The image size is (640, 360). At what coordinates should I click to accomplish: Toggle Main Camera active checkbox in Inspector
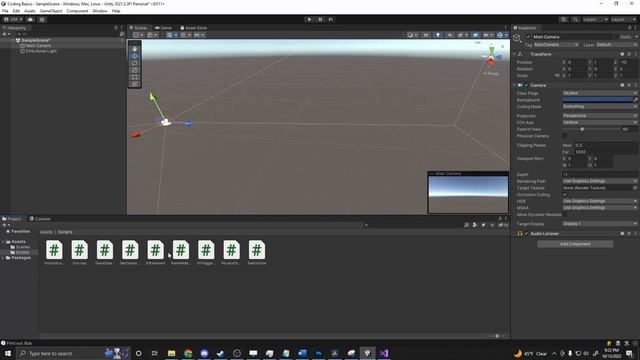pyautogui.click(x=529, y=37)
